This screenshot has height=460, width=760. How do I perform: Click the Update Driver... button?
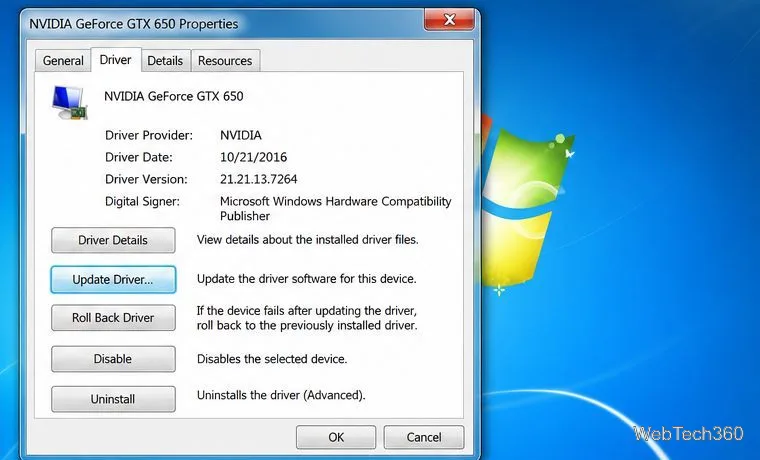point(113,279)
